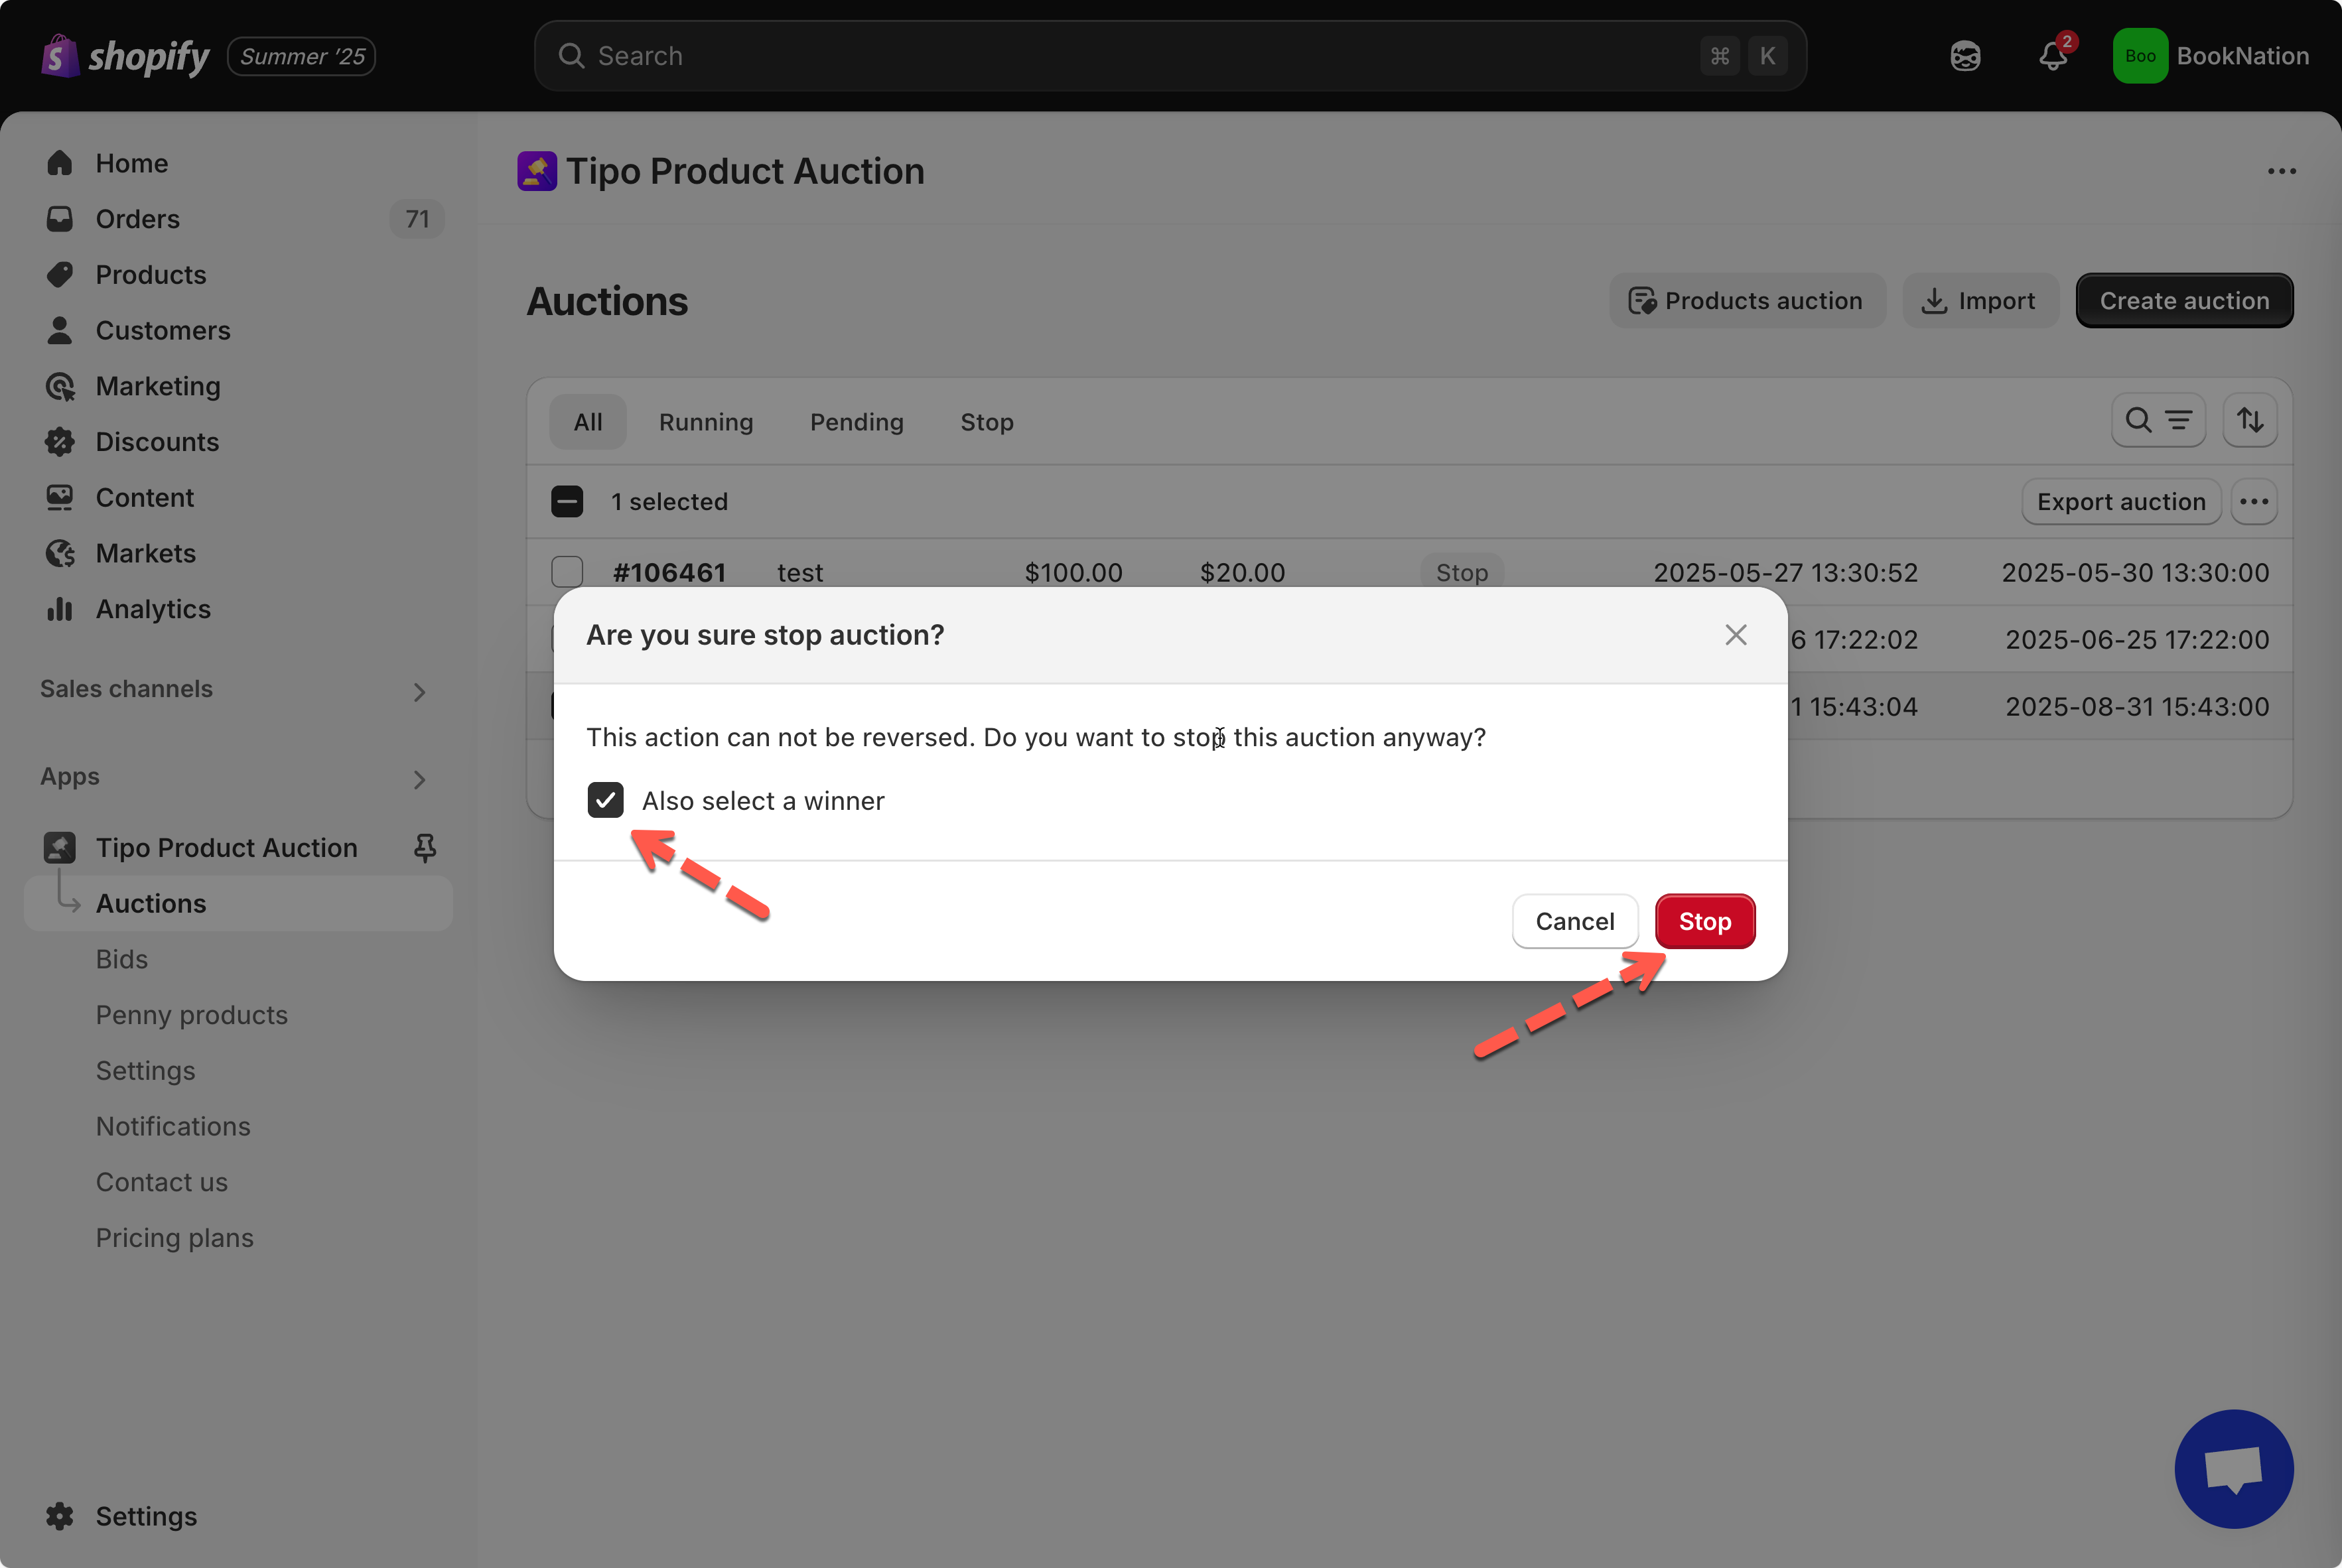This screenshot has height=1568, width=2342.
Task: Open the Sidekick assistant icon
Action: click(x=1965, y=56)
